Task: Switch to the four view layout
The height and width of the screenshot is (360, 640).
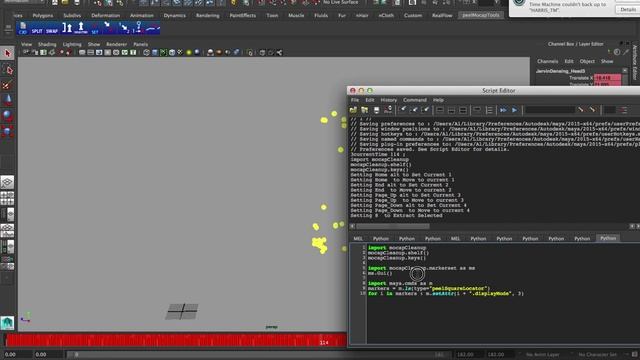Action: [x=7, y=198]
